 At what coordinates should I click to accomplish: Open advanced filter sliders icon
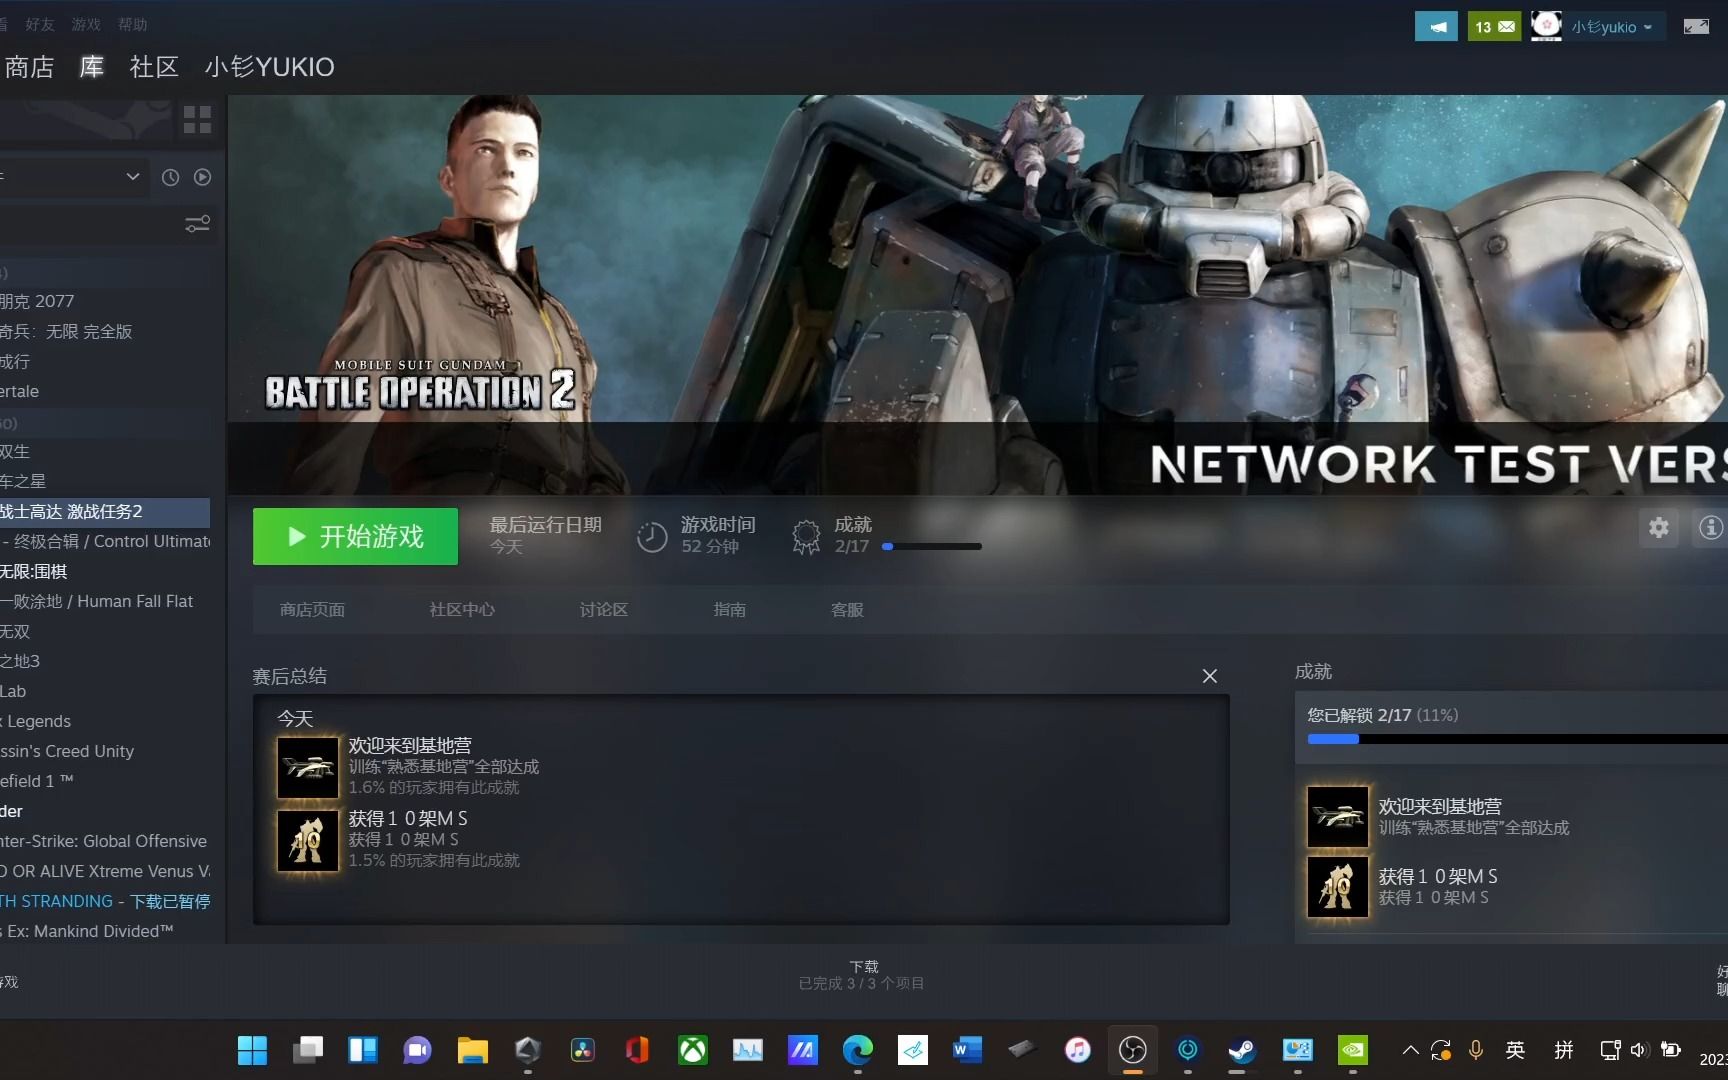(197, 224)
